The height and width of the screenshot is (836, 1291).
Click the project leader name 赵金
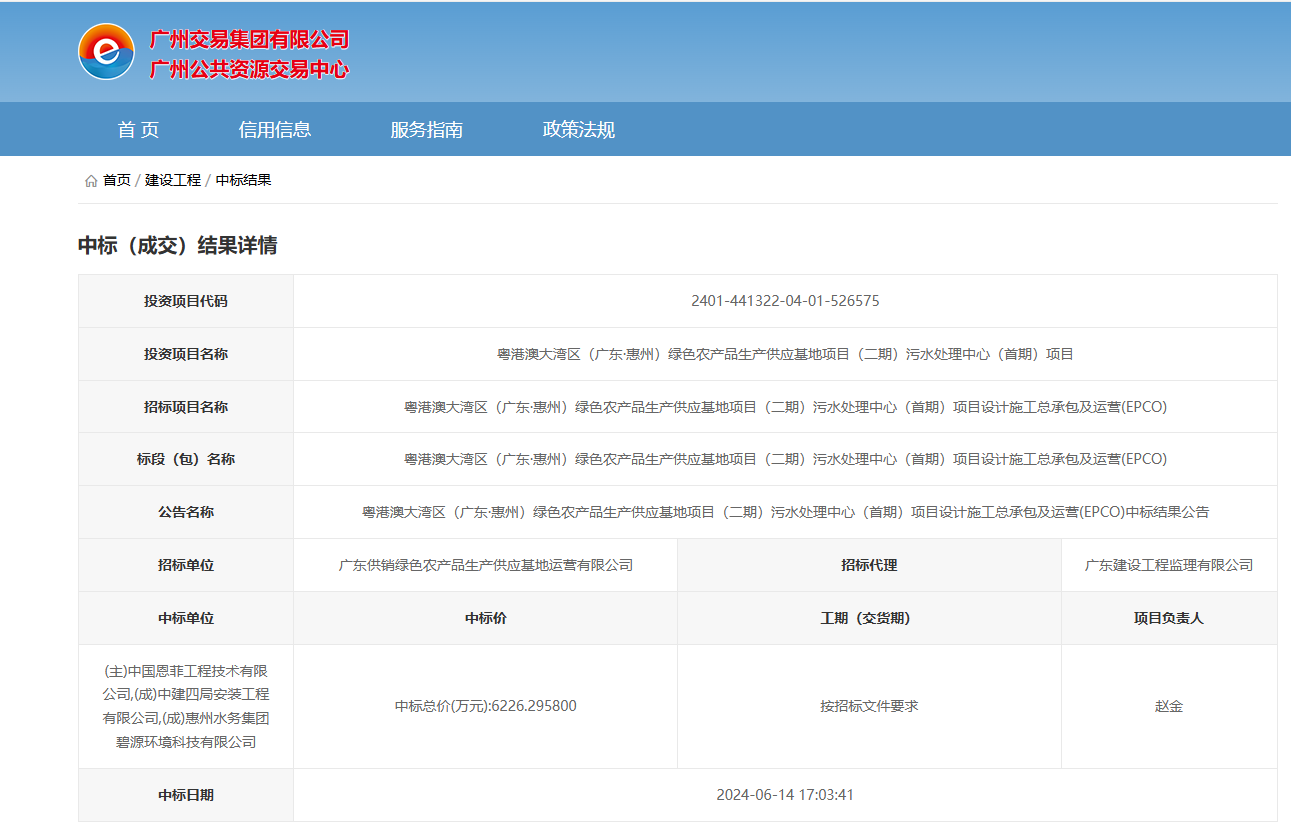tap(1169, 706)
